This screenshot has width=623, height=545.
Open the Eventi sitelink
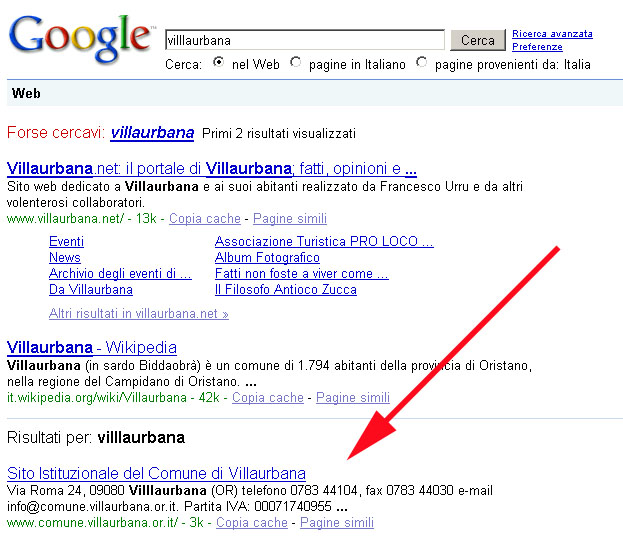tap(66, 241)
